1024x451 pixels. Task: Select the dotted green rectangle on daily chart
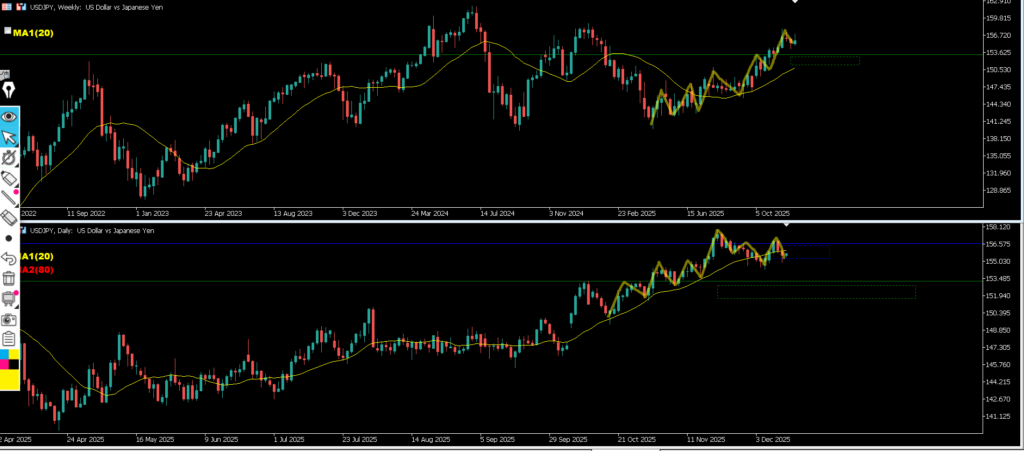815,292
